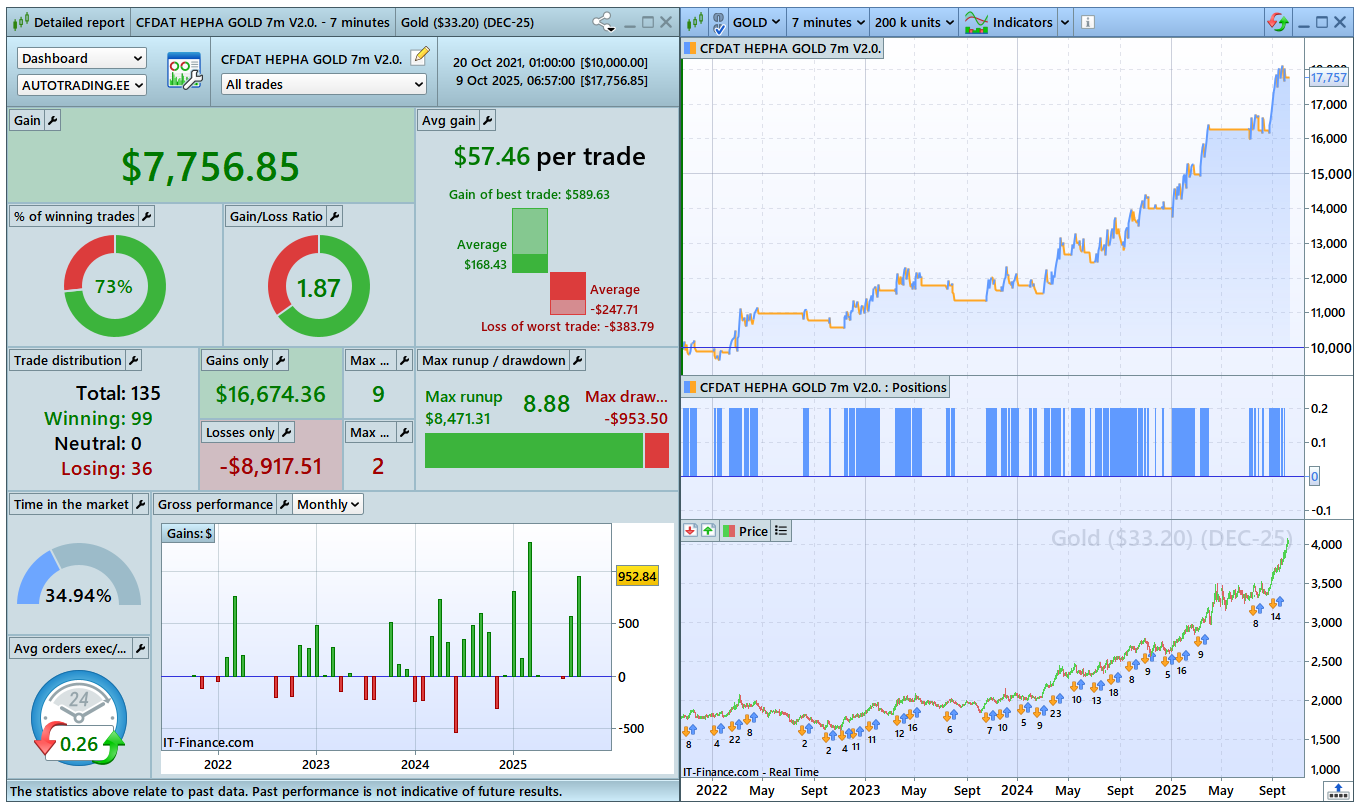Open the dashboard settings wrench-chart icon
The height and width of the screenshot is (808, 1359).
[184, 72]
